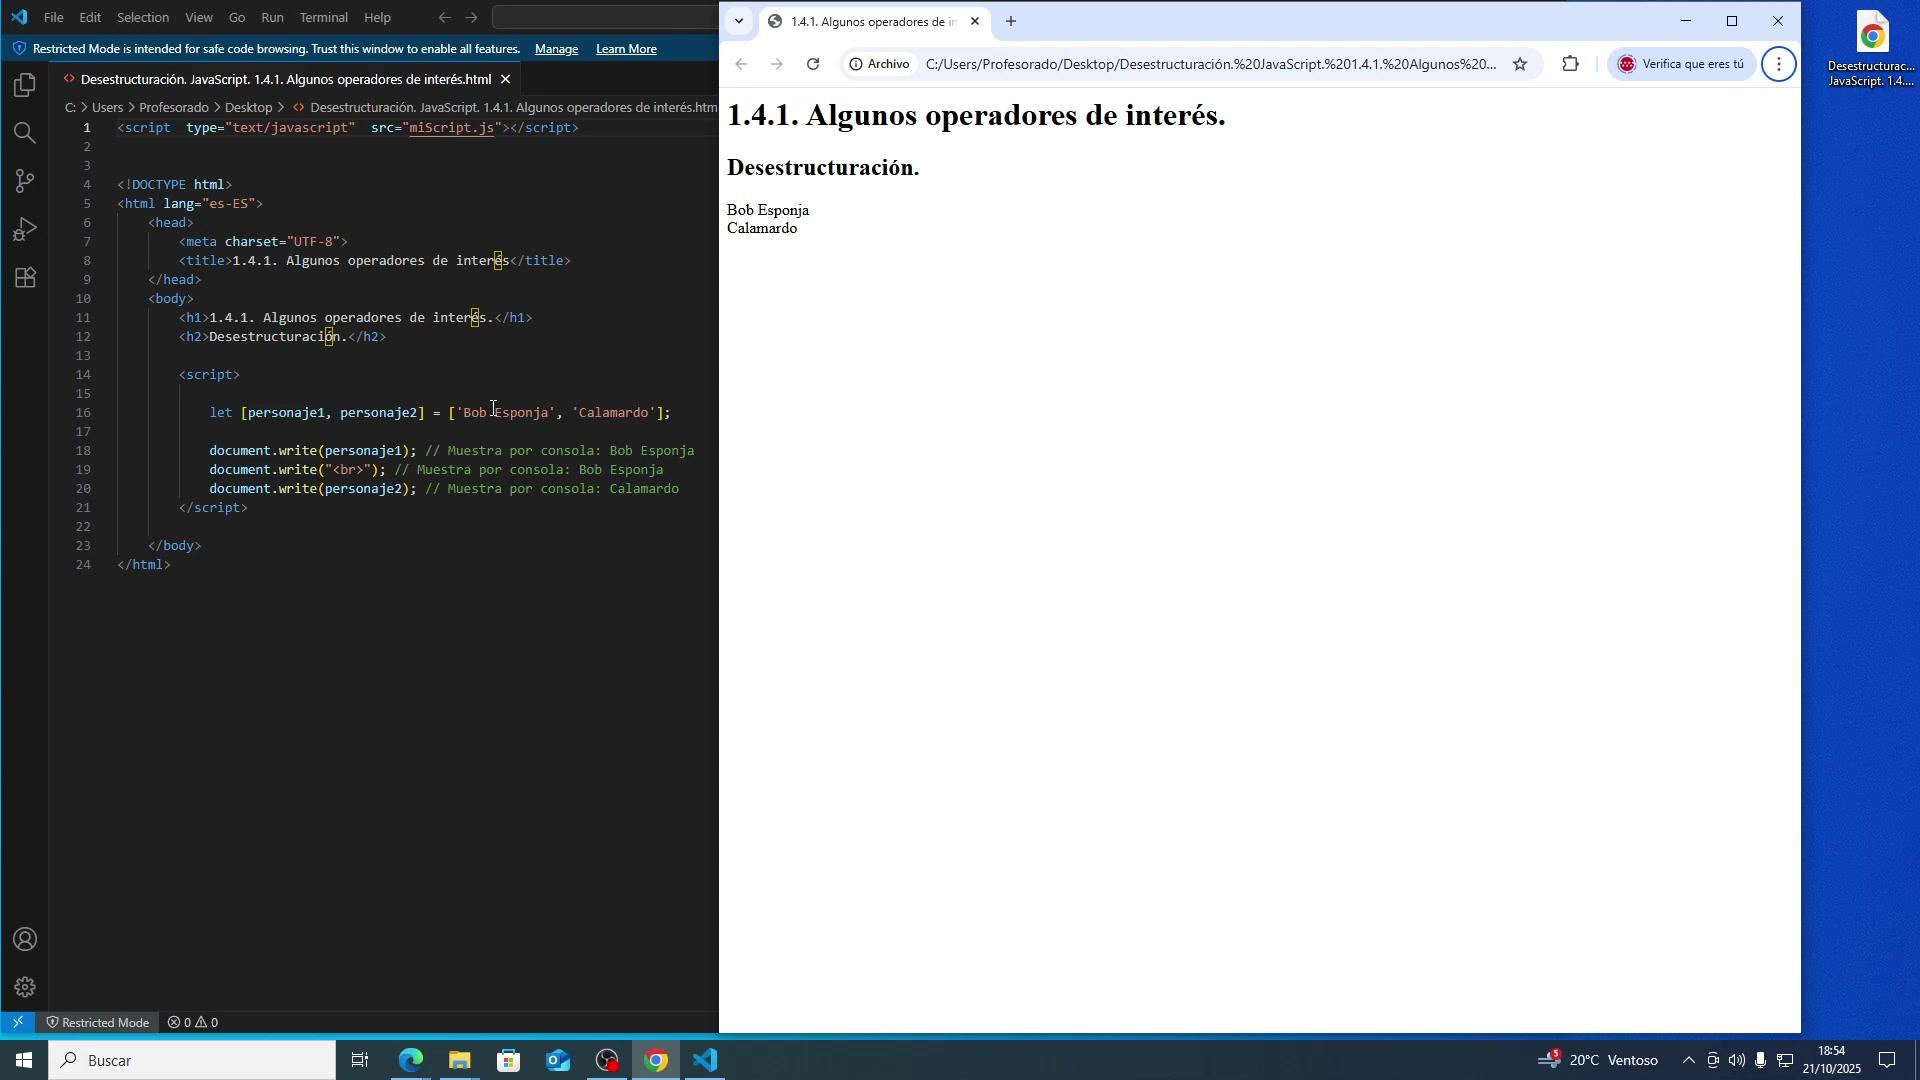Open the Source Control view
This screenshot has height=1080, width=1920.
click(x=25, y=181)
